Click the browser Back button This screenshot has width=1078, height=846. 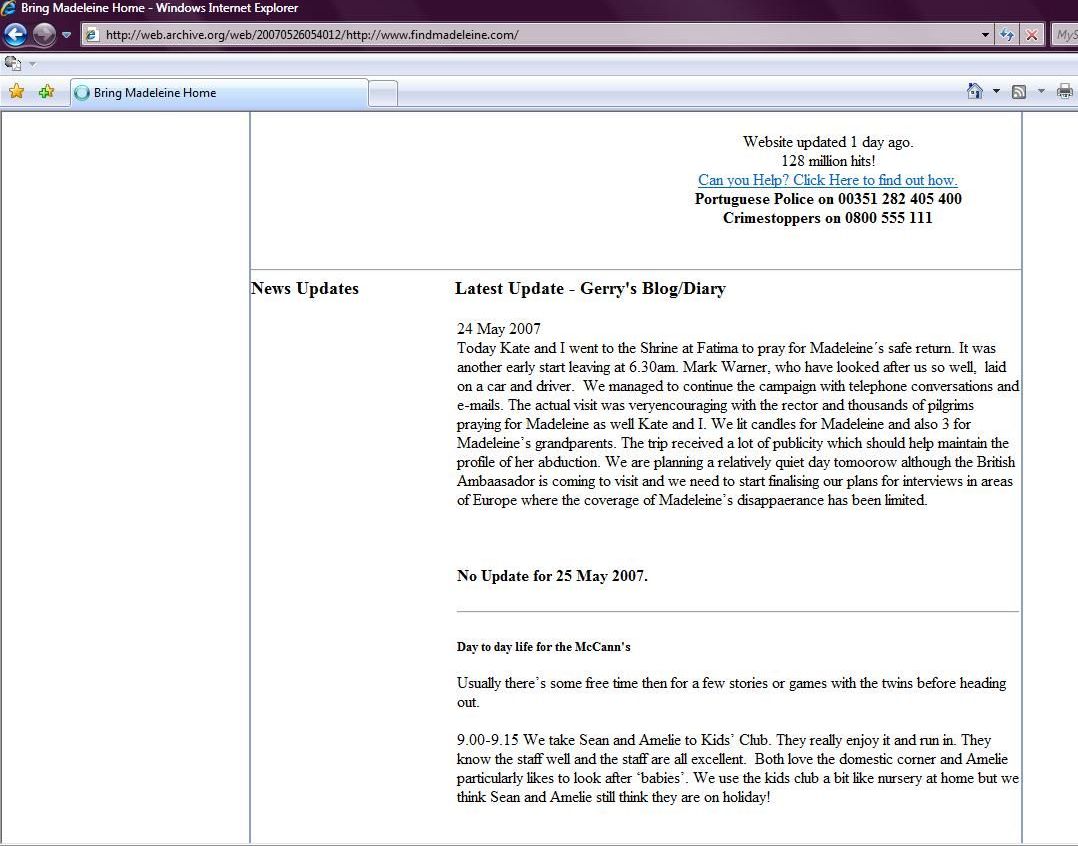pos(15,35)
